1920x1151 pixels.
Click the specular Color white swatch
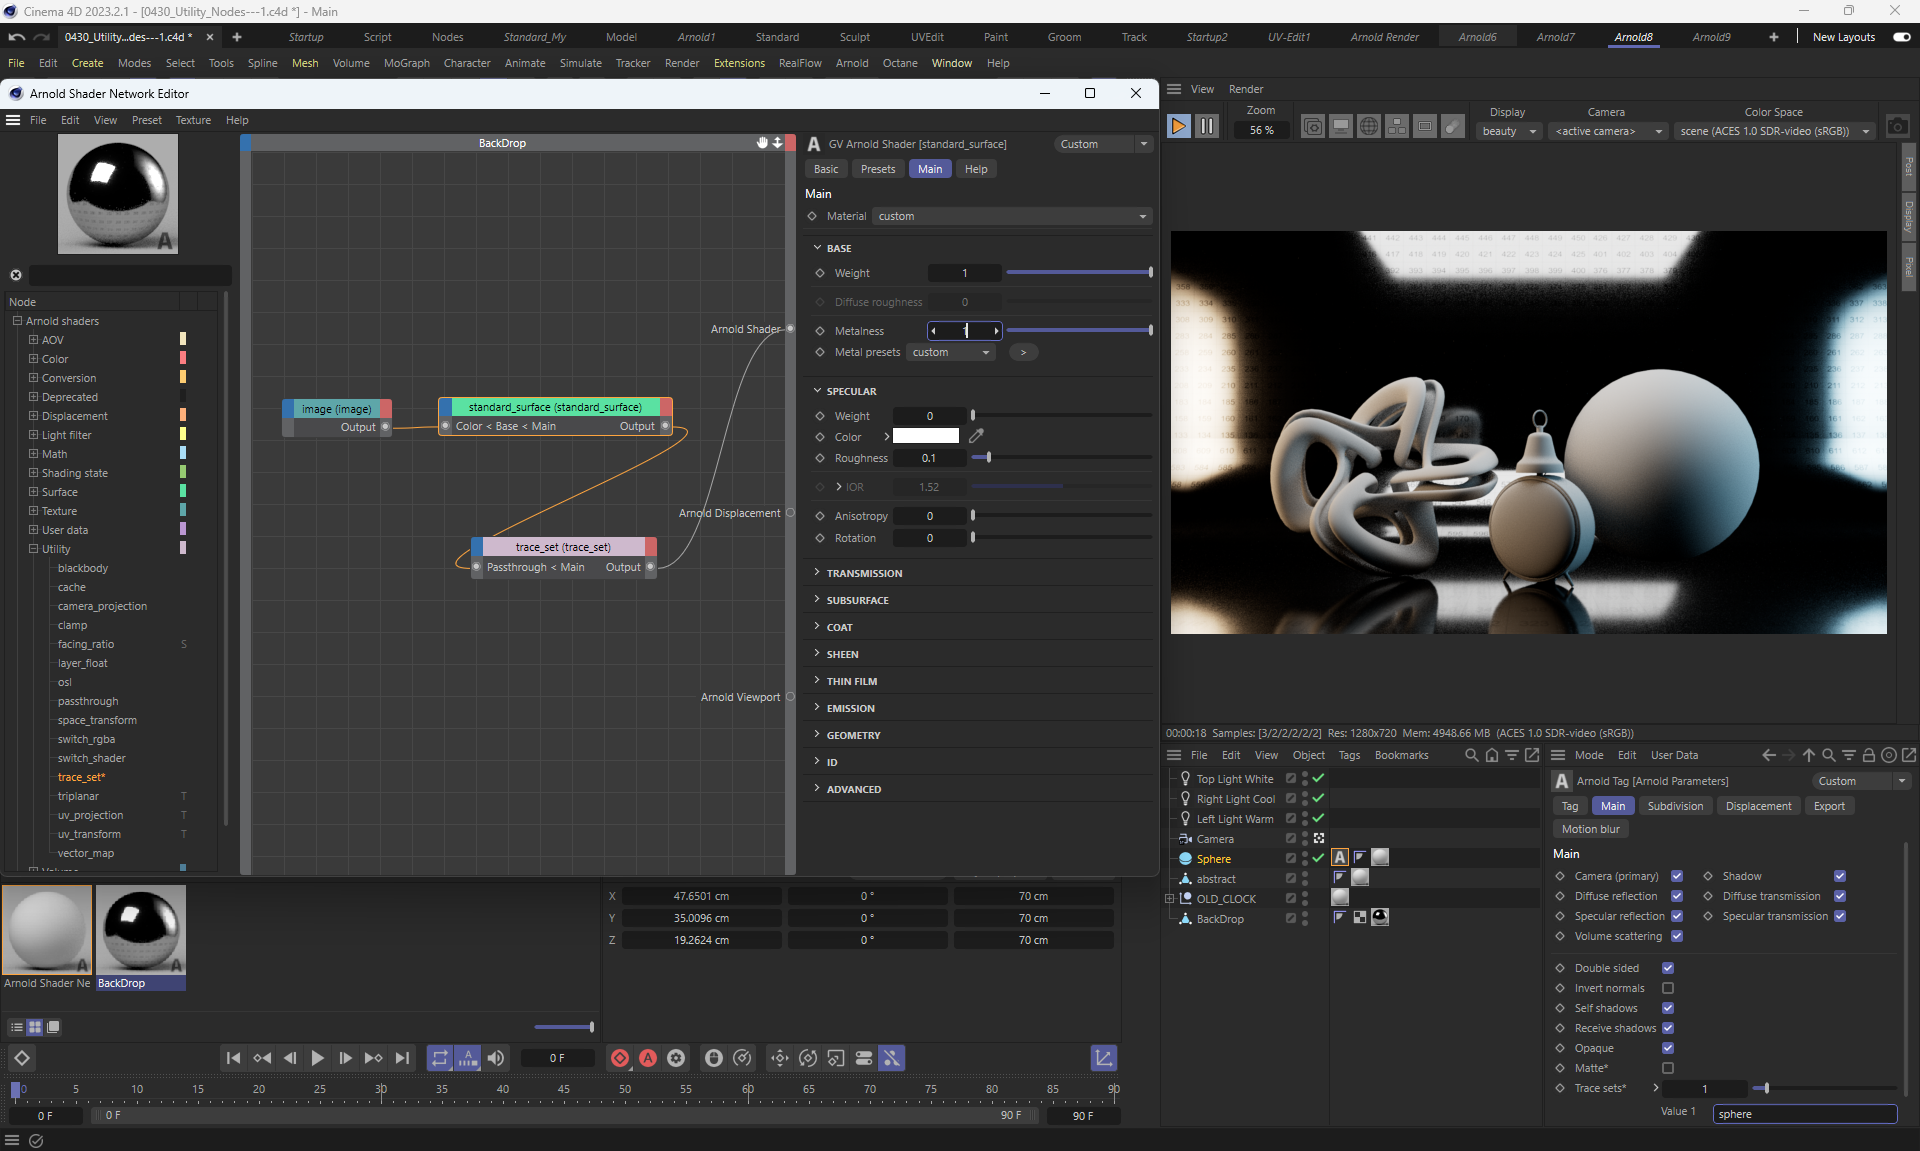[x=925, y=436]
